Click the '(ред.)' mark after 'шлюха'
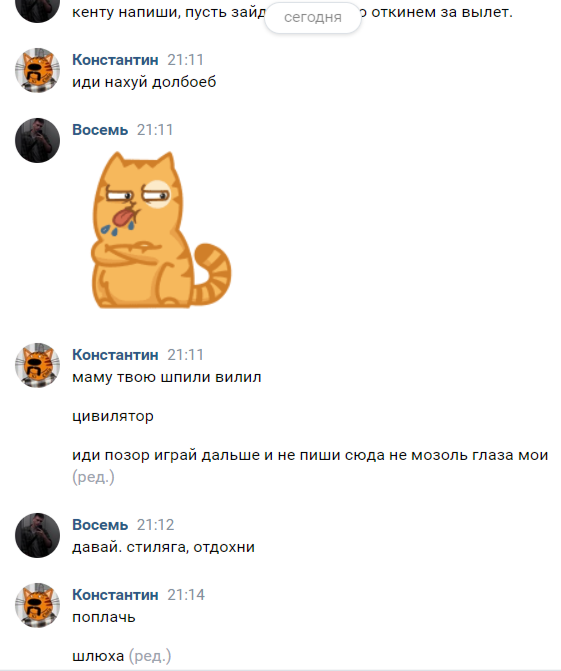 [x=150, y=656]
